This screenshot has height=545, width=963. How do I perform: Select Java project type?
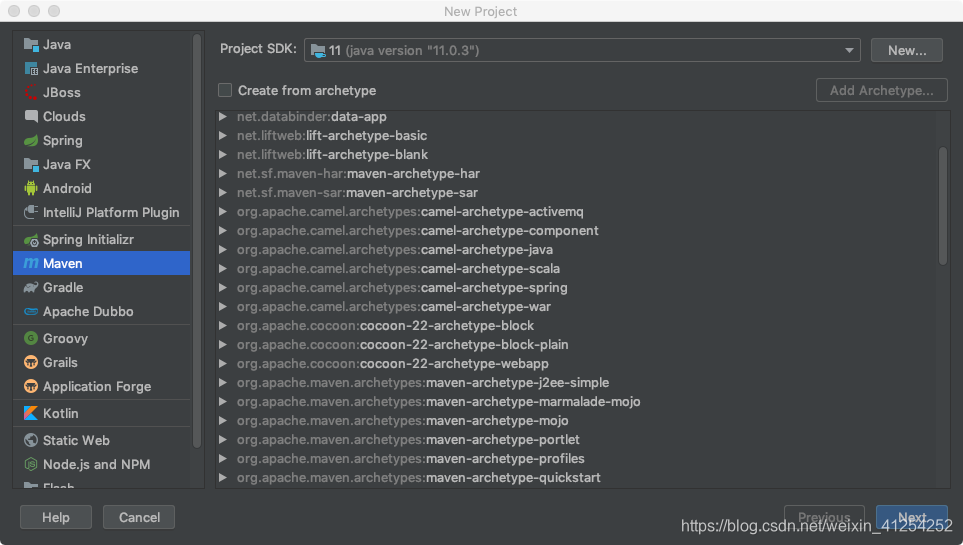coord(101,44)
